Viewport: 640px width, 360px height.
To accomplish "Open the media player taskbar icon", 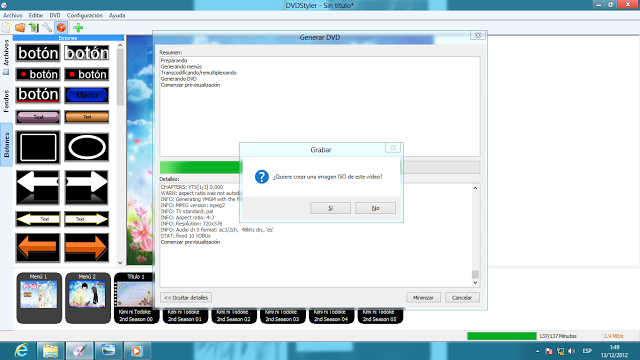I will click(x=136, y=351).
